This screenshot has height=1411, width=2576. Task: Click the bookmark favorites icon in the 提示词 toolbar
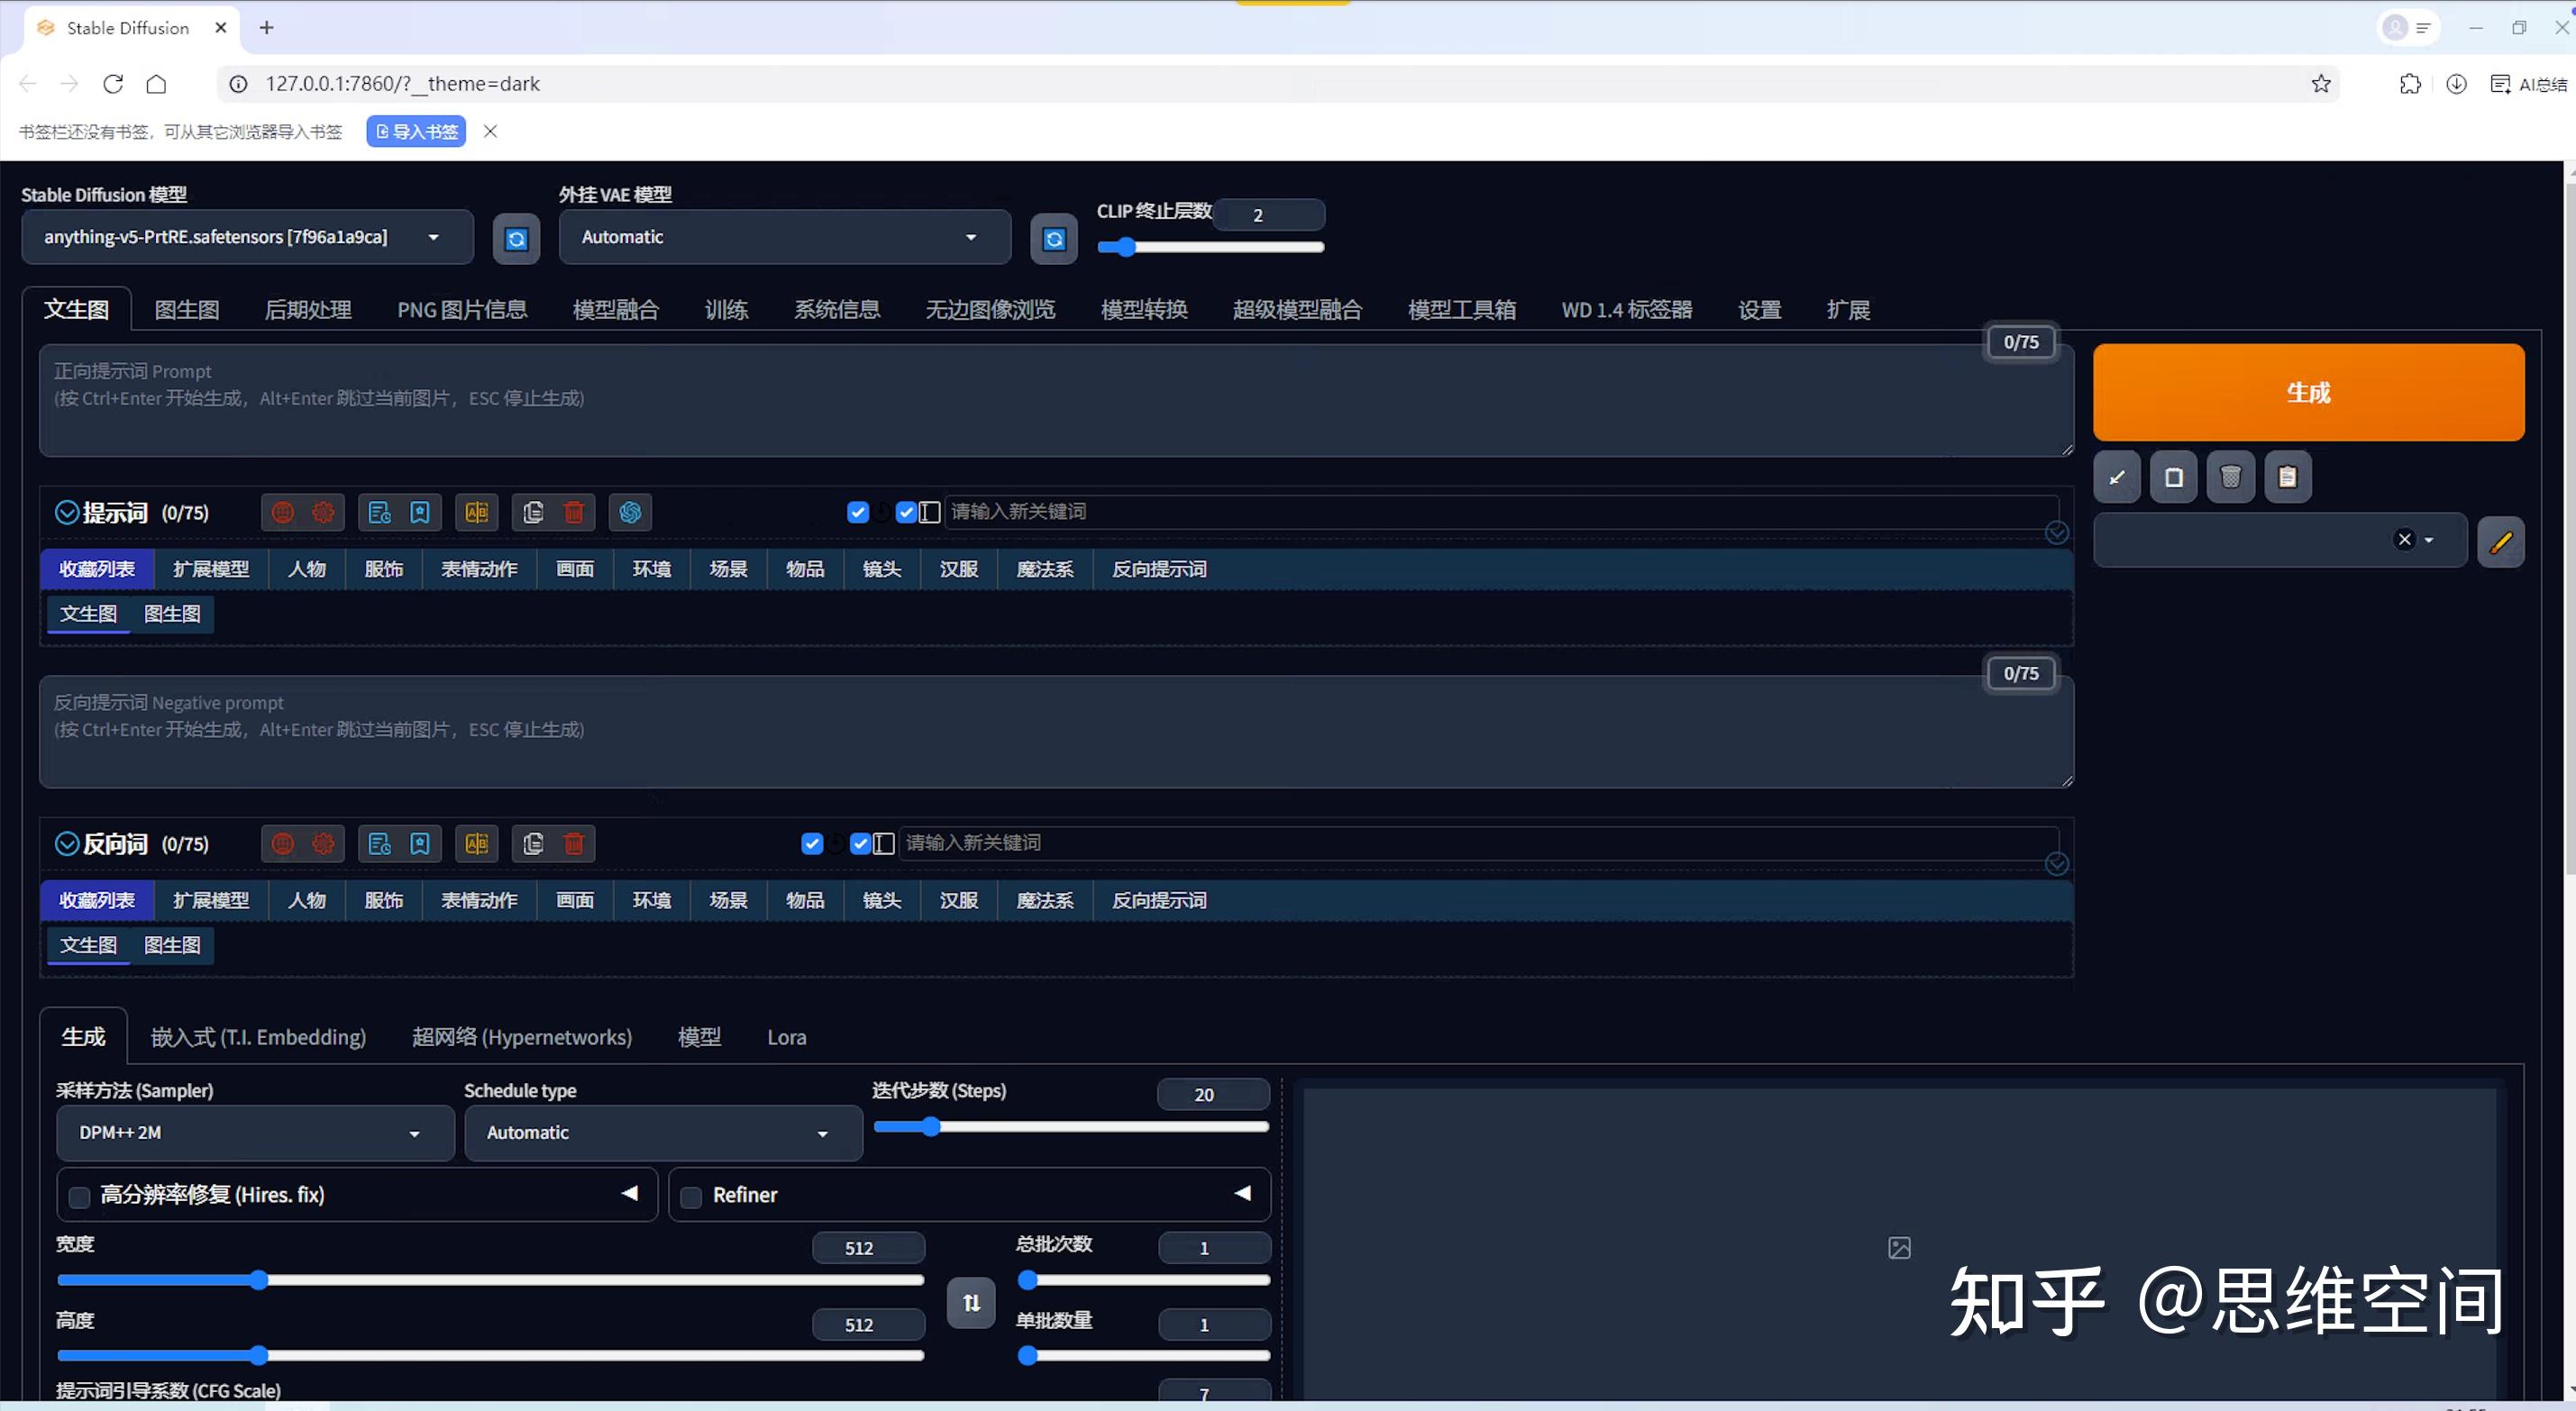coord(420,512)
